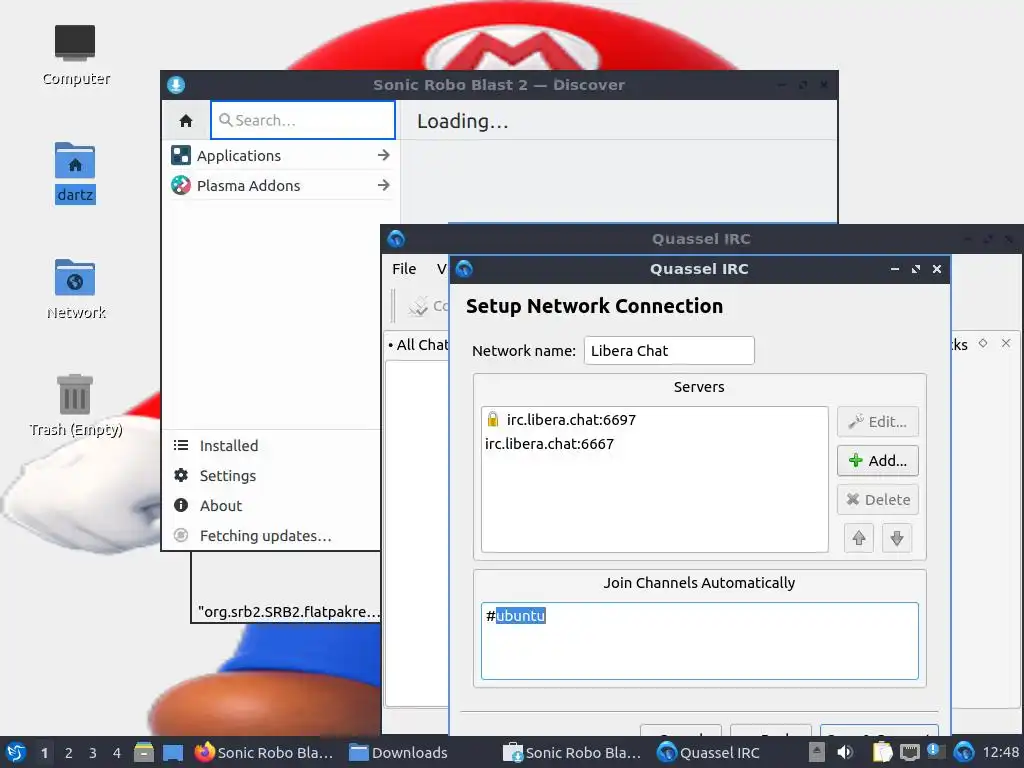This screenshot has height=768, width=1024.
Task: Select server irc.libera.chat:6697
Action: pyautogui.click(x=654, y=419)
